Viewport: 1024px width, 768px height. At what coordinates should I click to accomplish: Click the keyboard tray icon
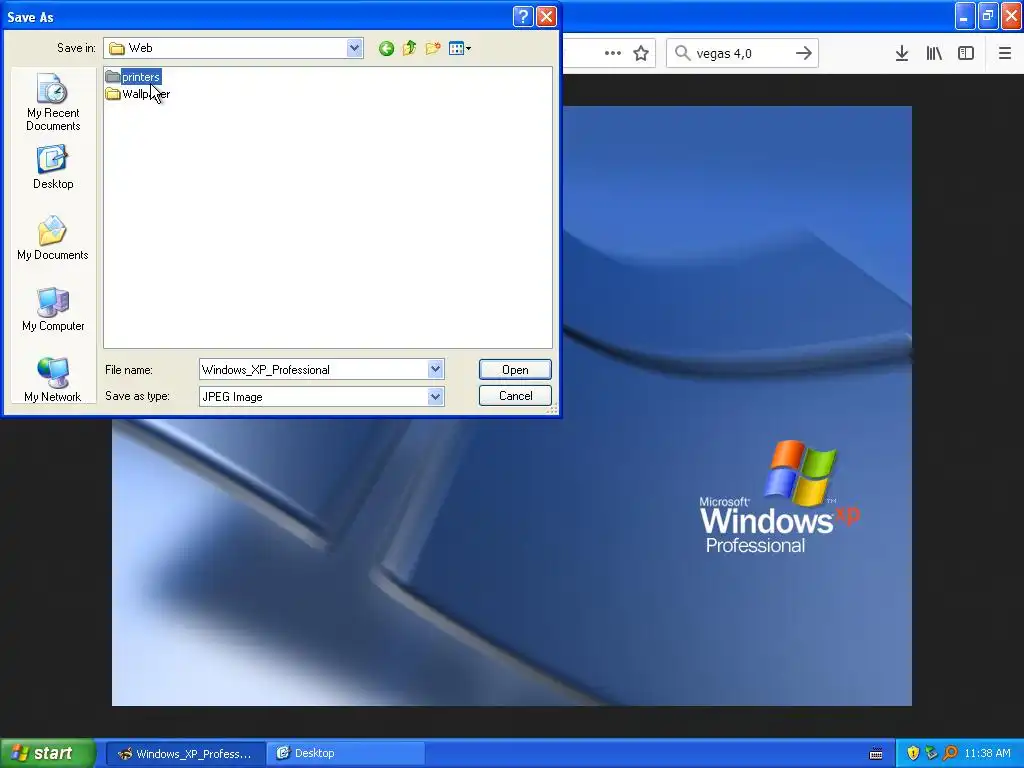(x=876, y=754)
